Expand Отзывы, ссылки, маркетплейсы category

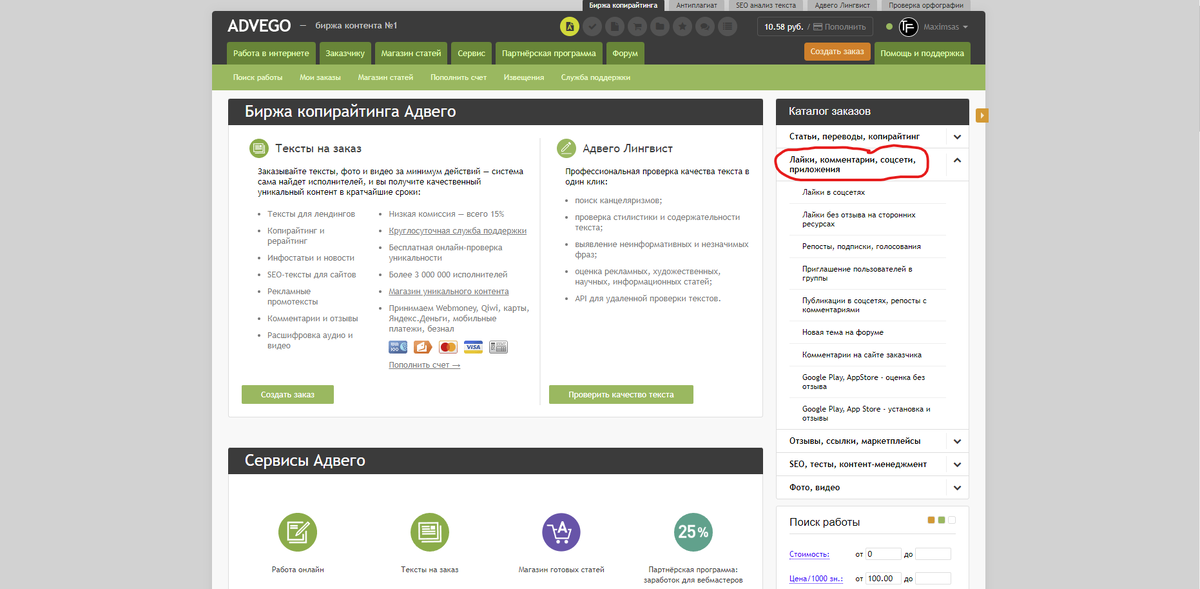click(x=957, y=441)
